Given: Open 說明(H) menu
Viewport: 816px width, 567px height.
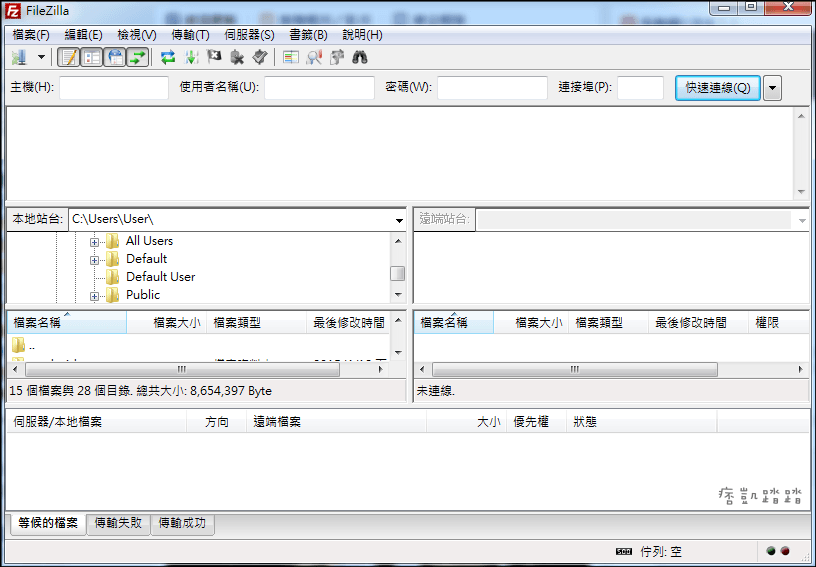Looking at the screenshot, I should (x=362, y=35).
